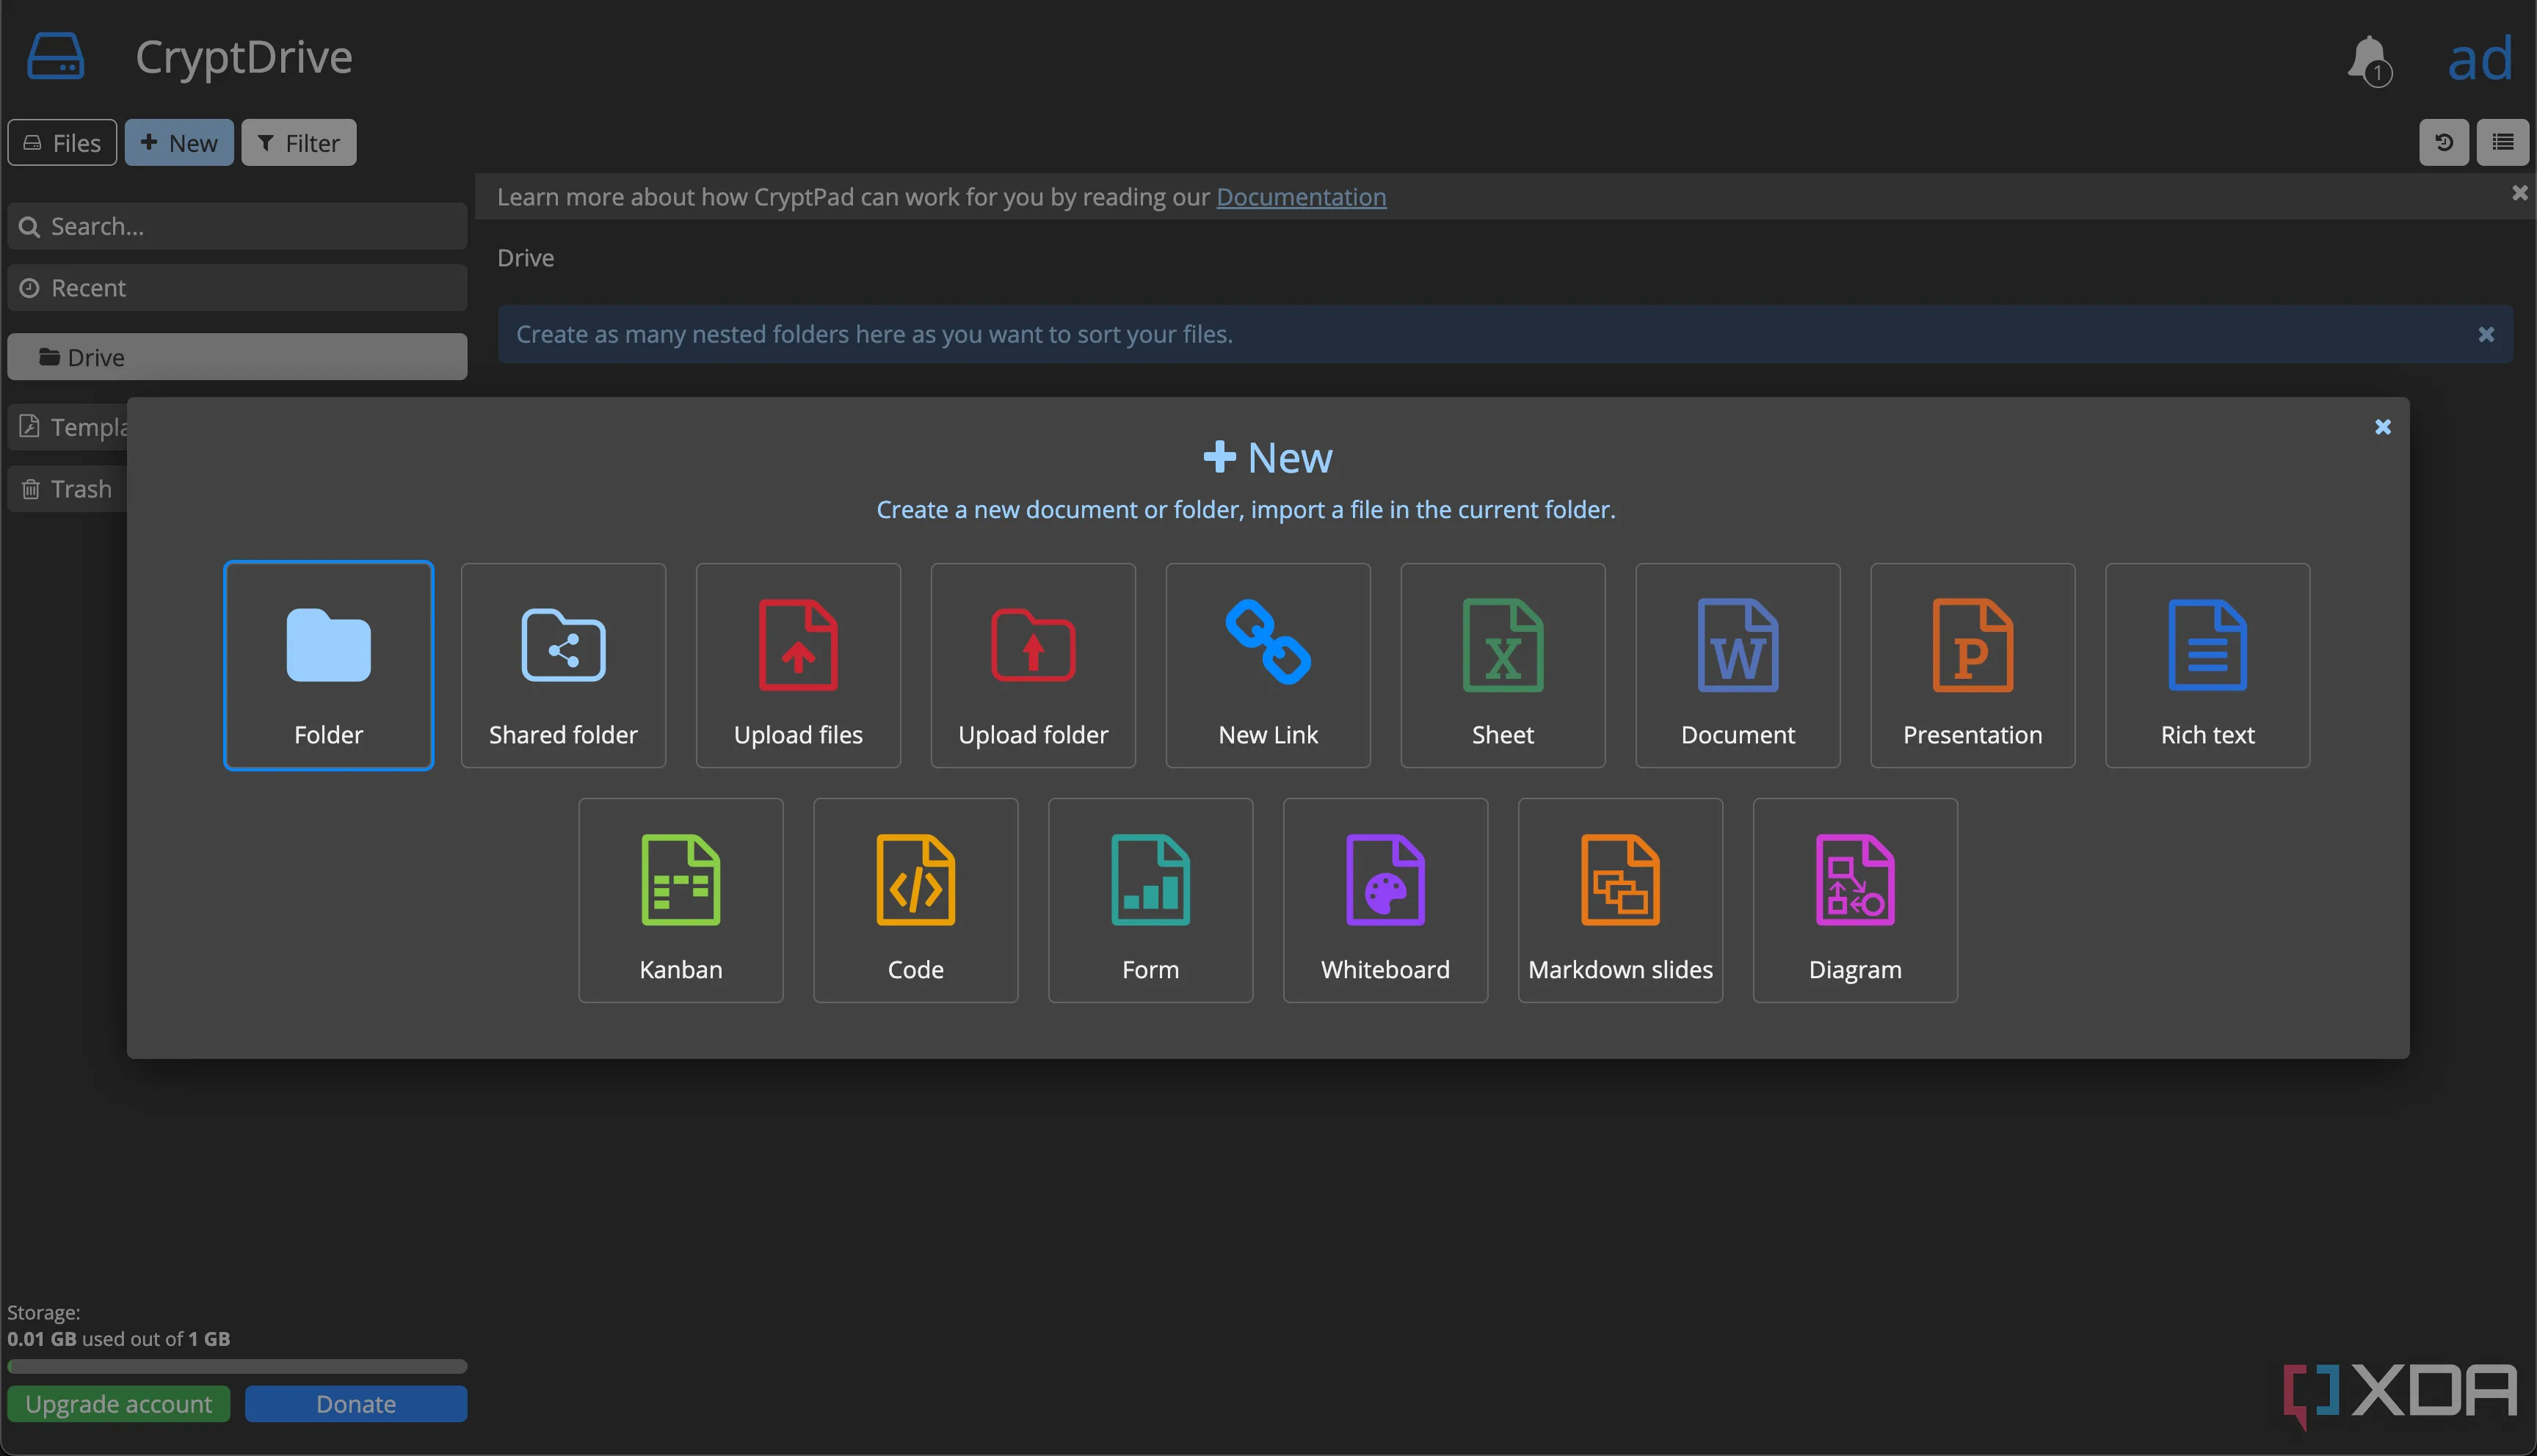Choose the Upload files option
The width and height of the screenshot is (2537, 1456).
(798, 665)
